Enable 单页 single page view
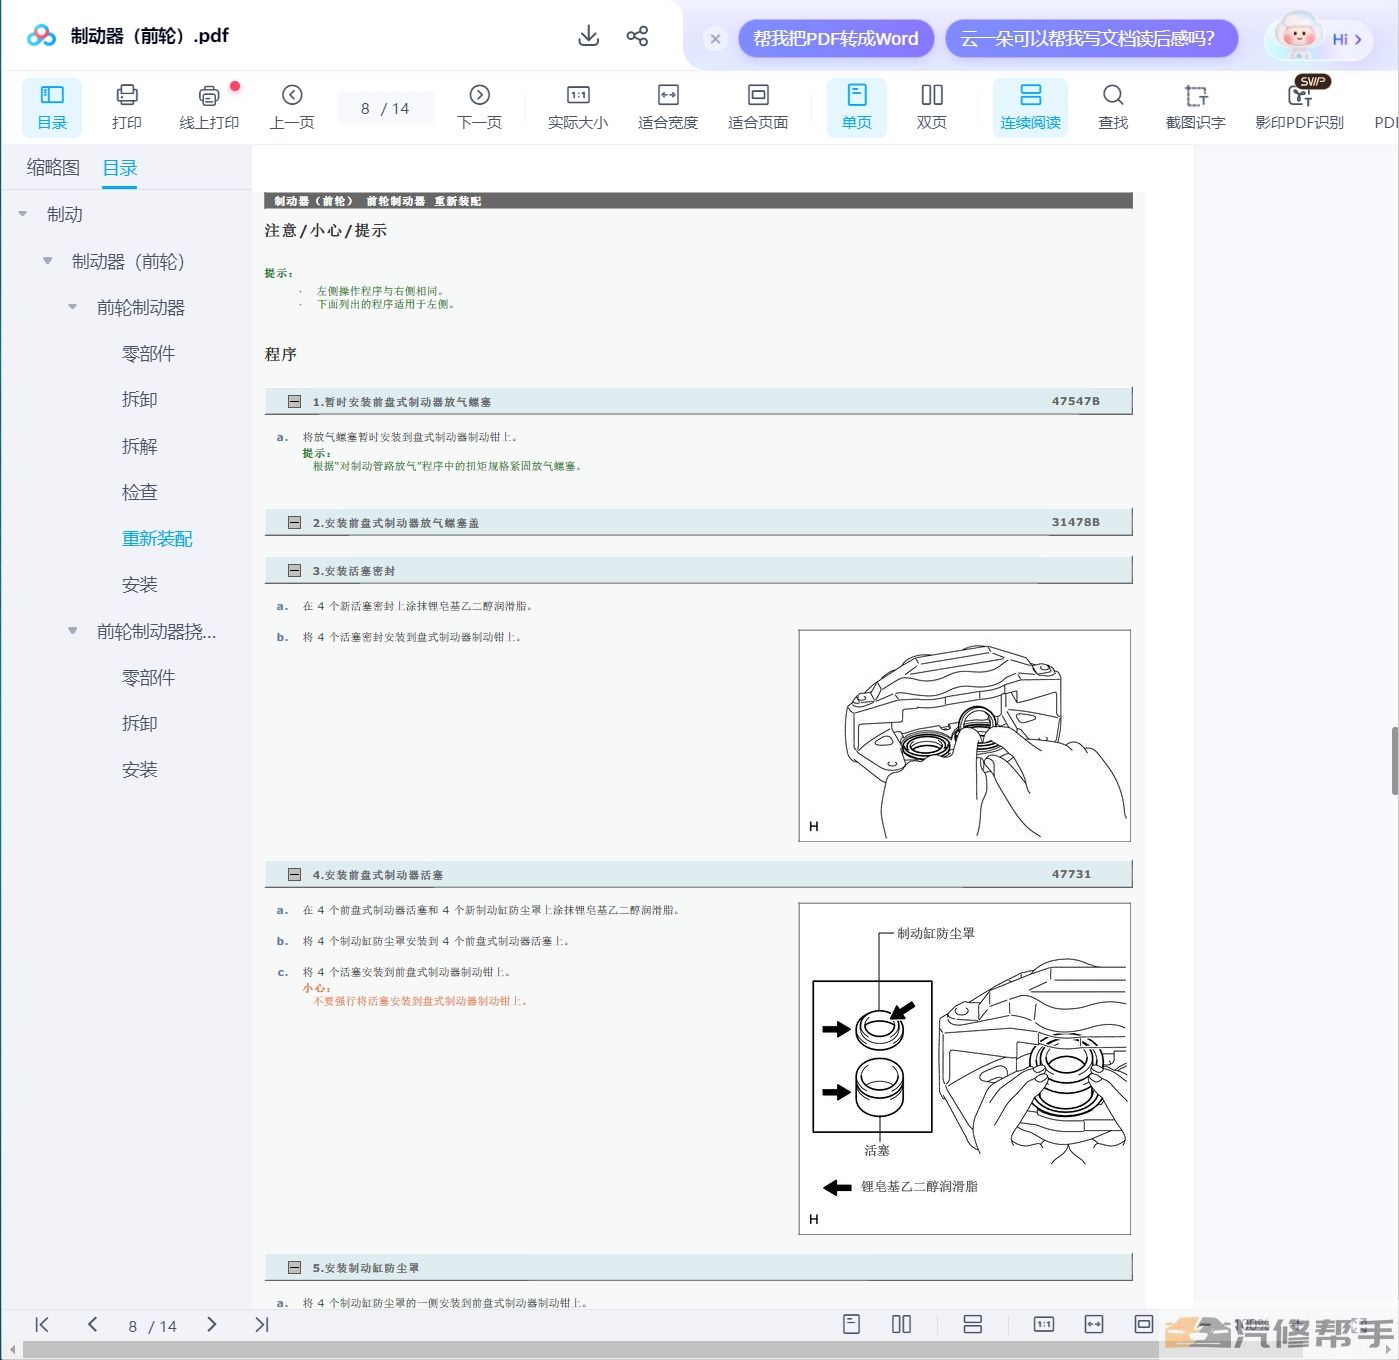 (857, 107)
